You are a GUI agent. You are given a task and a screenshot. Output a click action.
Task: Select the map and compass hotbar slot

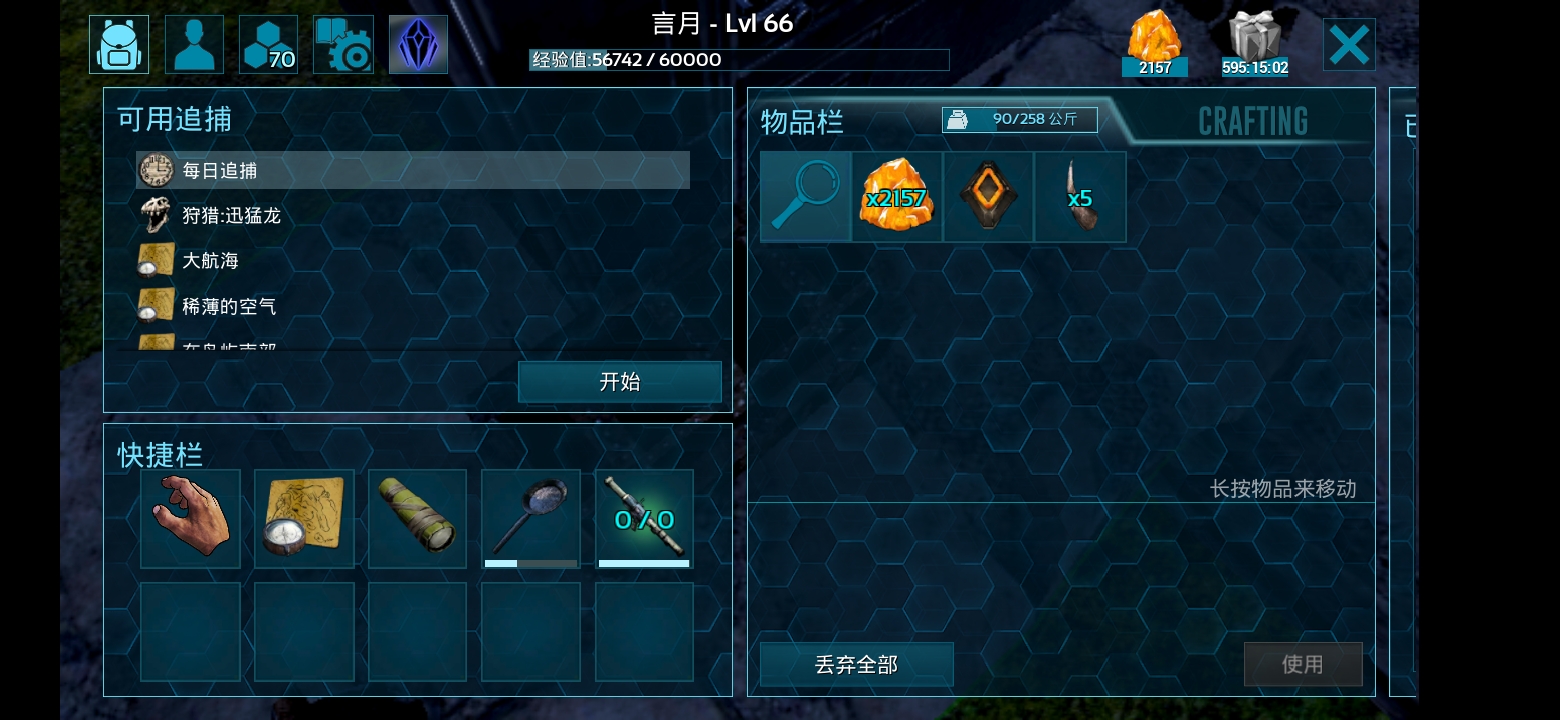click(x=304, y=519)
